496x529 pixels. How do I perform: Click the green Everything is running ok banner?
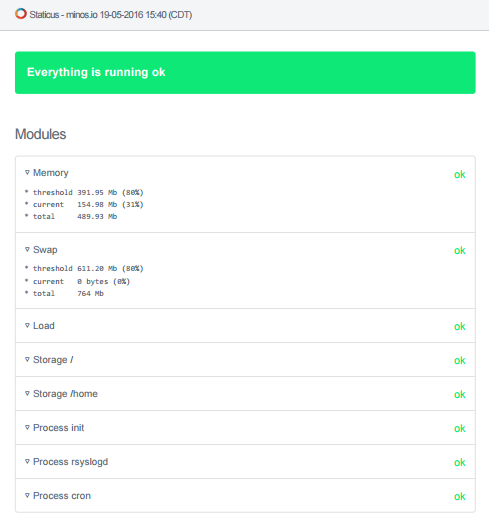(x=245, y=73)
